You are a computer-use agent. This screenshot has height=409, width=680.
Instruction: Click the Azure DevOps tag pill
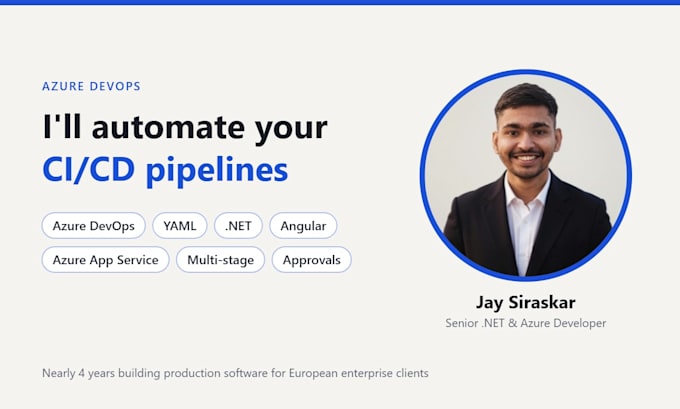coord(94,226)
